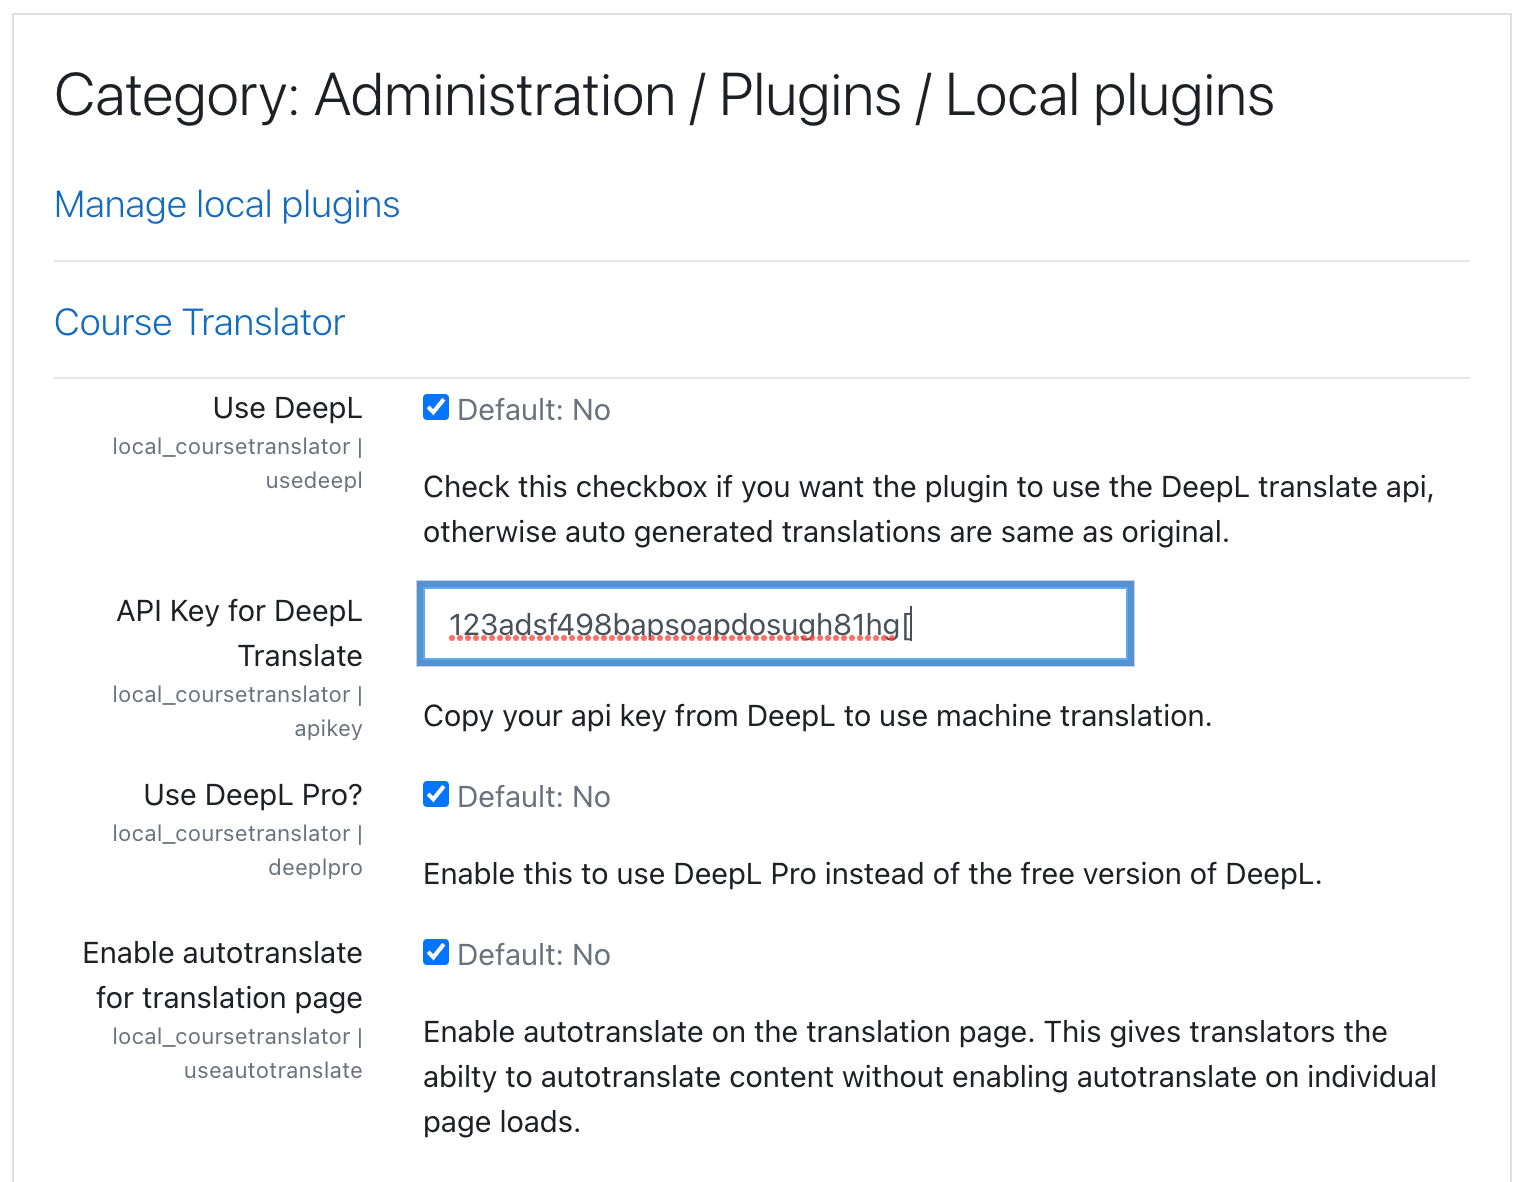1528x1182 pixels.
Task: Toggle the Use DeepL Pro checkbox
Action: 436,794
